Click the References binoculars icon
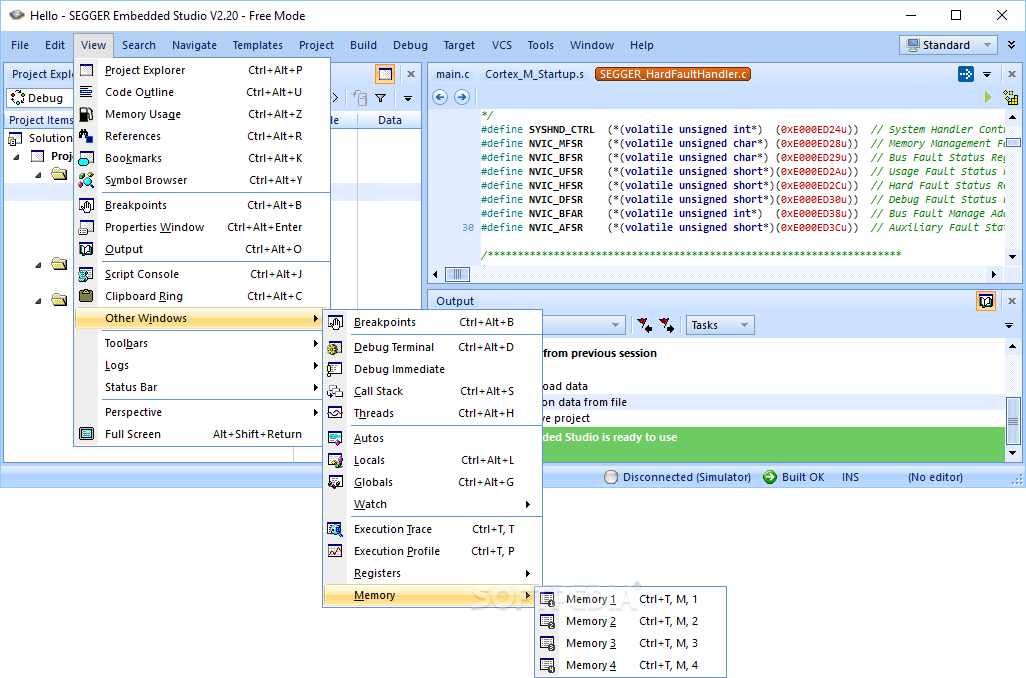 point(86,136)
